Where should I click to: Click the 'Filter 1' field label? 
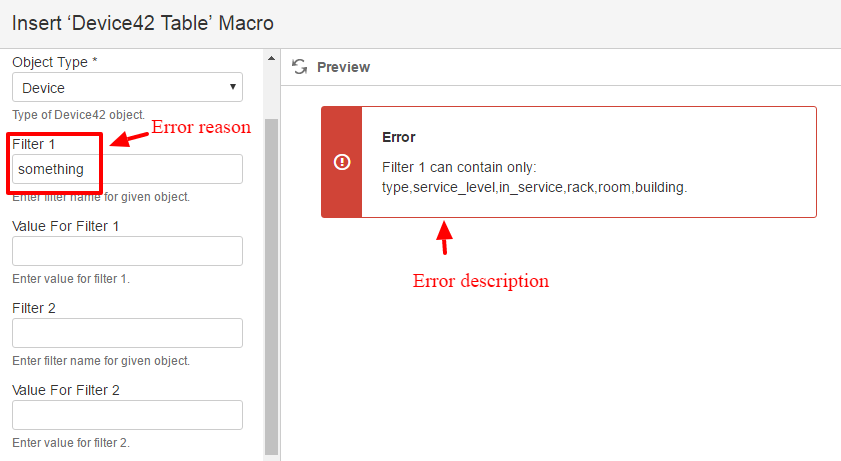(34, 144)
